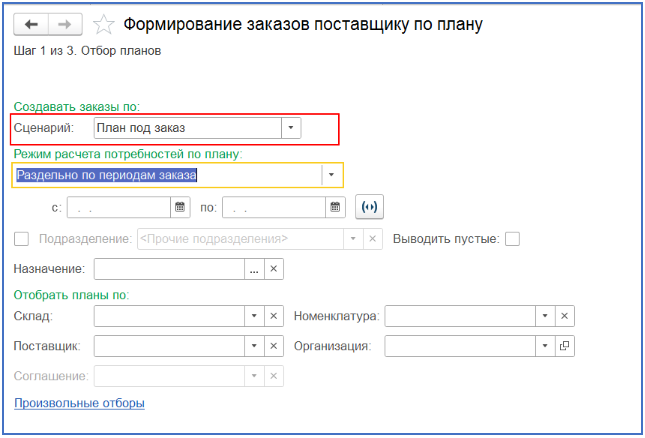Clear the Номенклатура field

pos(564,316)
